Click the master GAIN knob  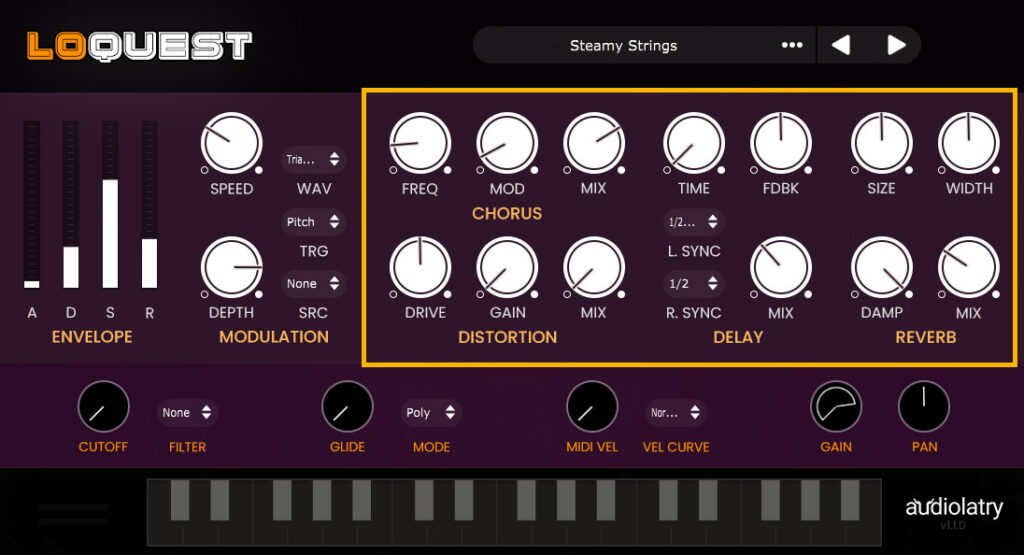pos(836,406)
